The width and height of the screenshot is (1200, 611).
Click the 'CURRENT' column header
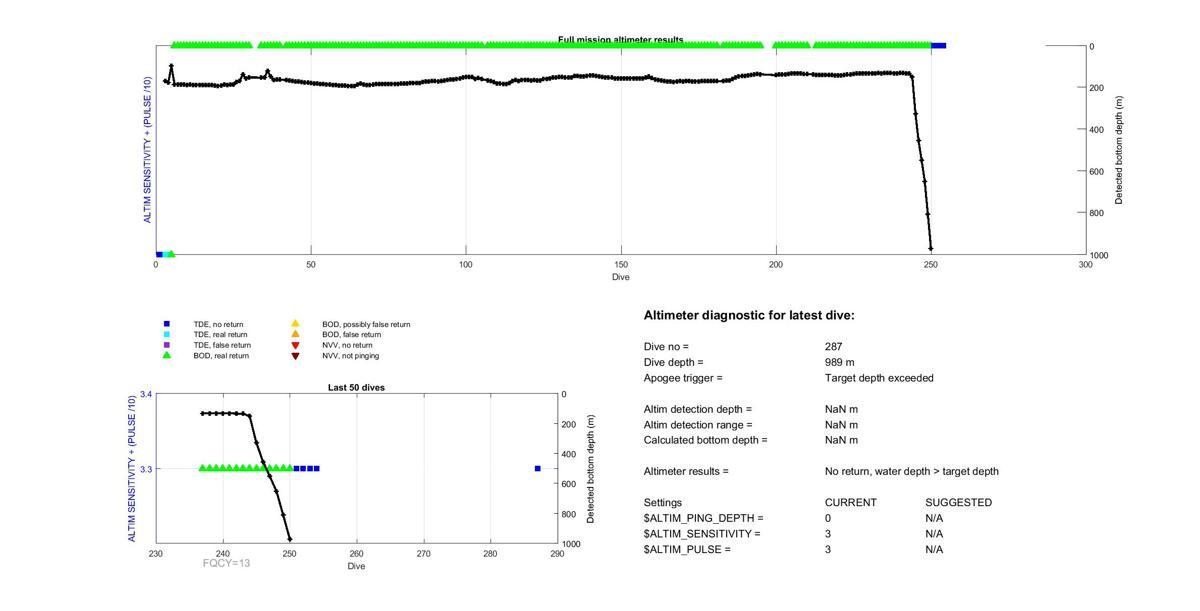click(850, 502)
